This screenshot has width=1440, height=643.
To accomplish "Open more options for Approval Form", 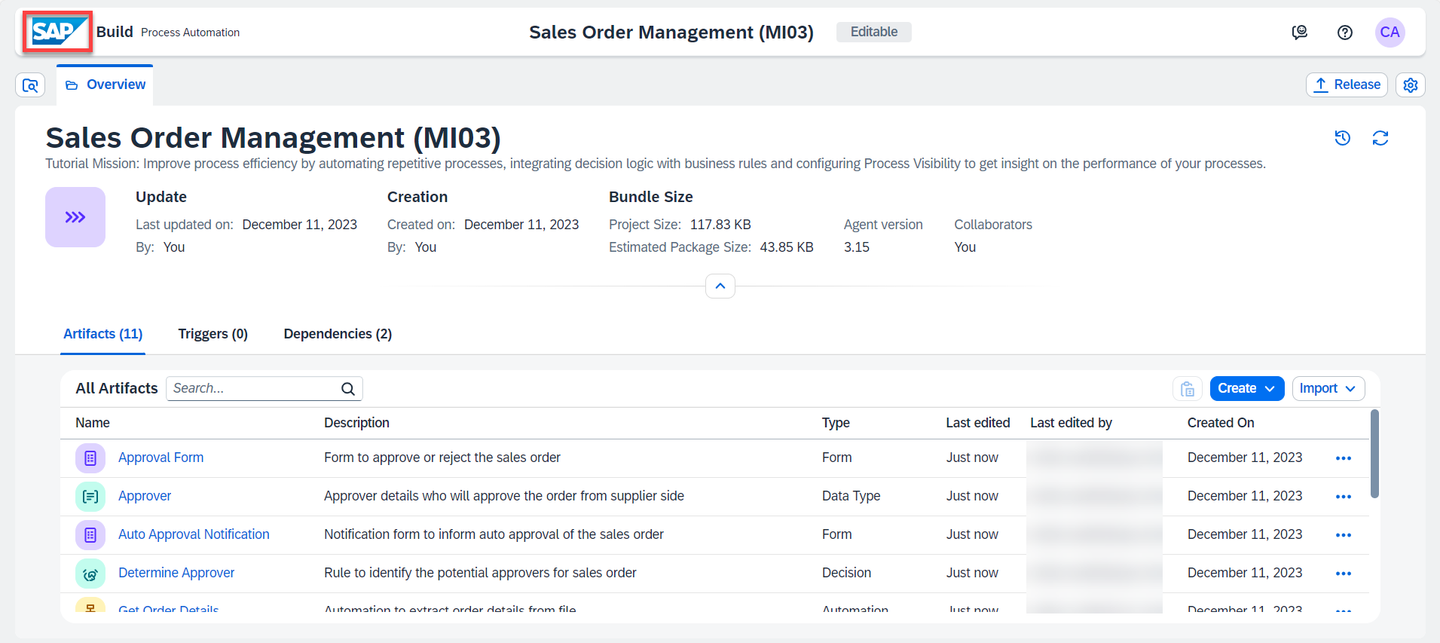I will [x=1343, y=458].
